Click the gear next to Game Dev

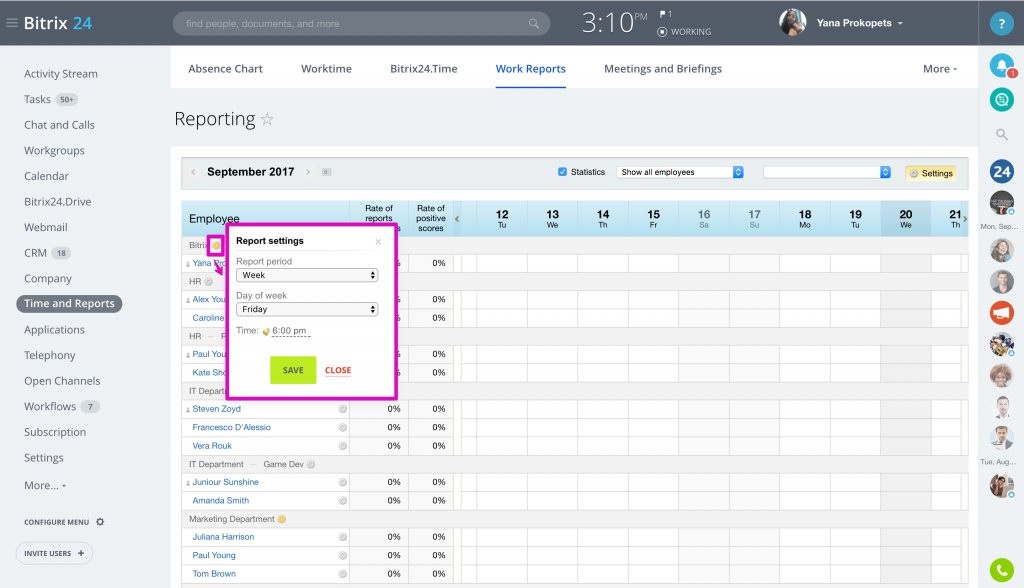311,465
